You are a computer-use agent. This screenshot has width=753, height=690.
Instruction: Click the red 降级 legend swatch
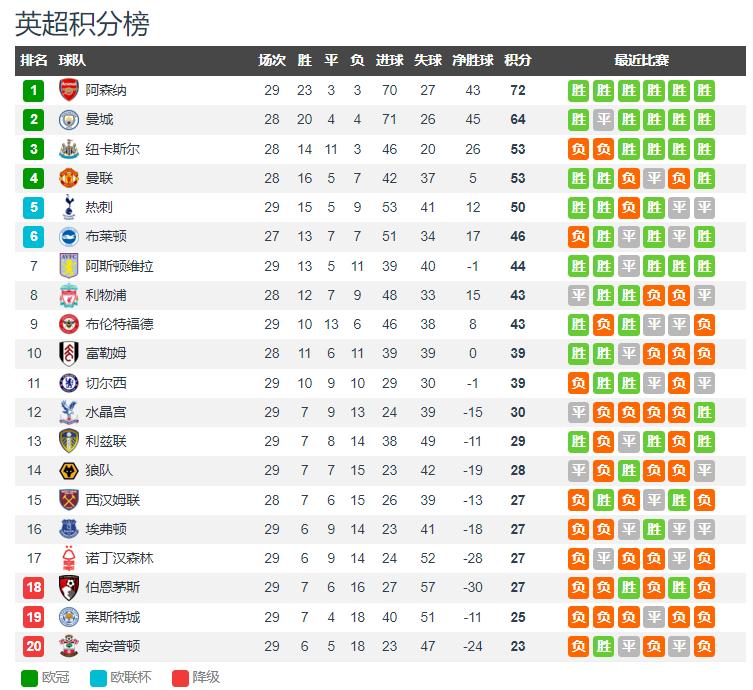(x=180, y=678)
